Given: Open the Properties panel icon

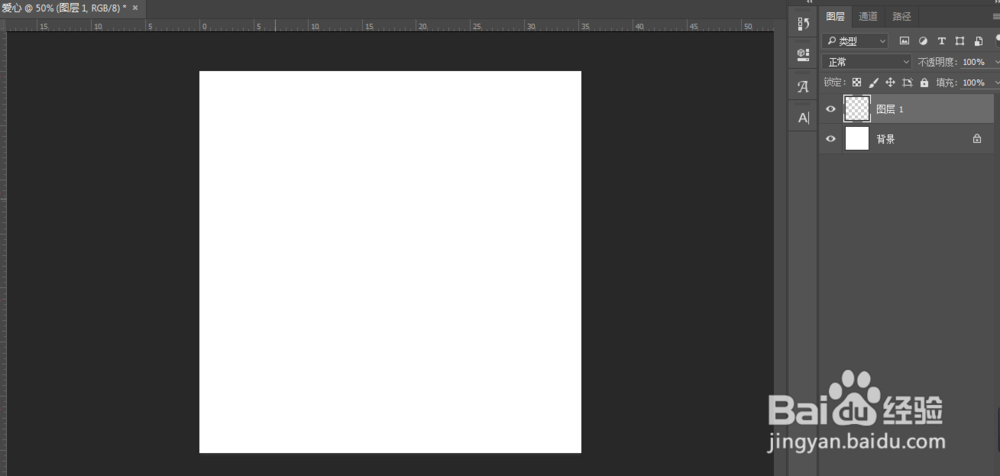Looking at the screenshot, I should click(803, 55).
